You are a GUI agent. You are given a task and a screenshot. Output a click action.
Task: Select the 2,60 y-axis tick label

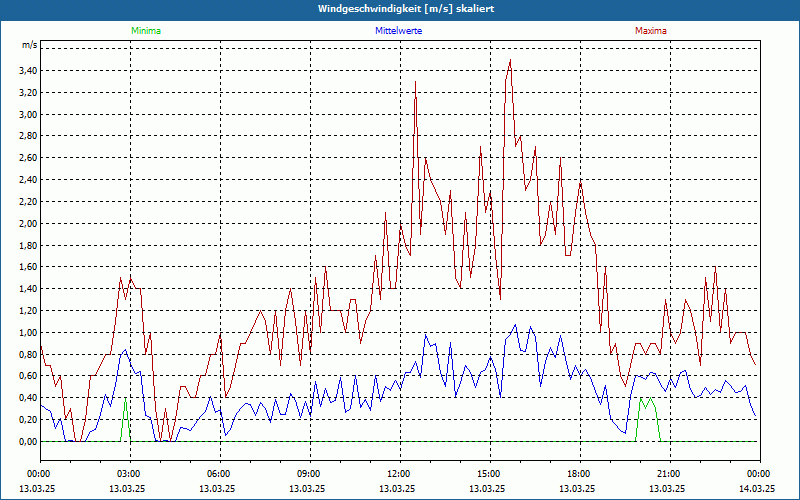(x=28, y=158)
